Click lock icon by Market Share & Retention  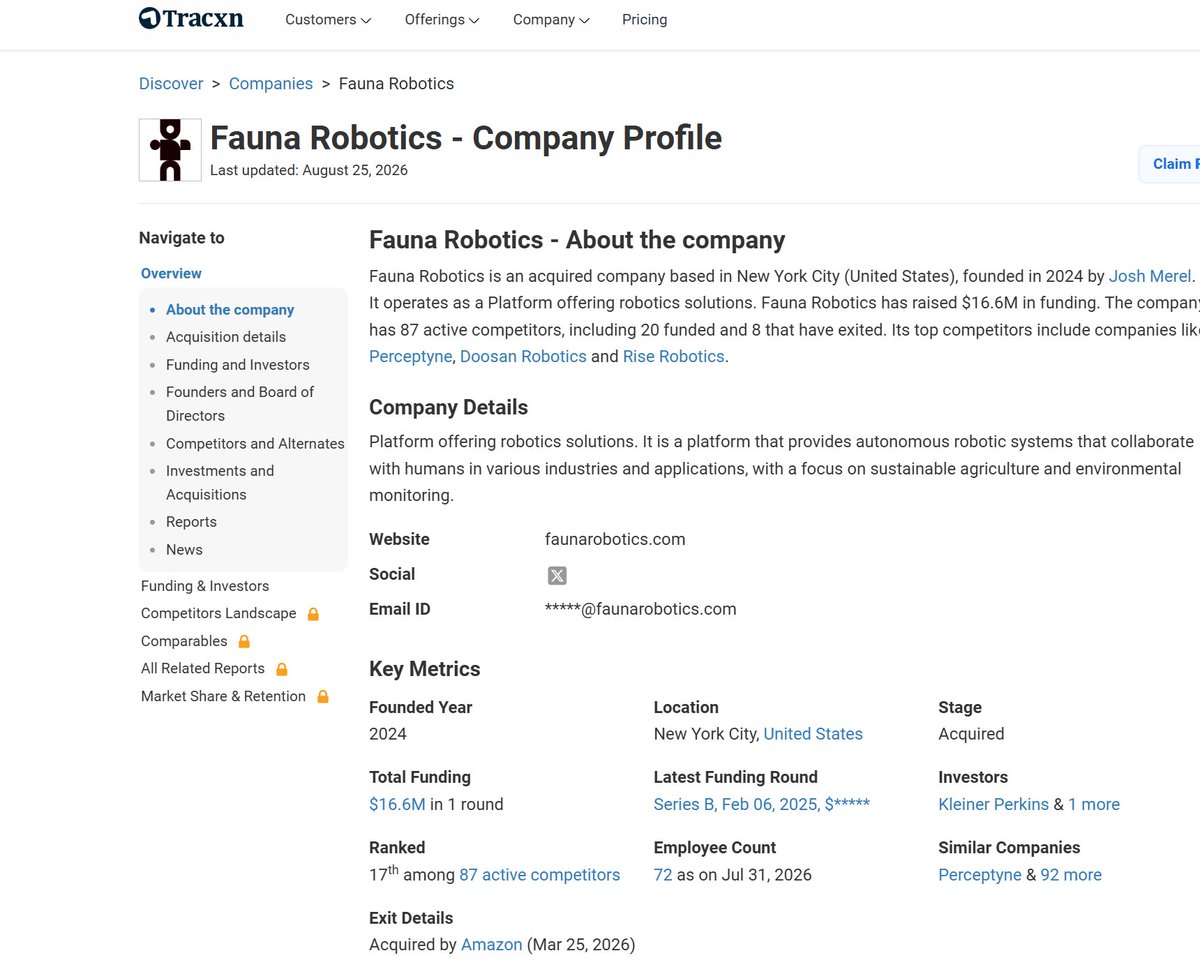click(x=323, y=697)
